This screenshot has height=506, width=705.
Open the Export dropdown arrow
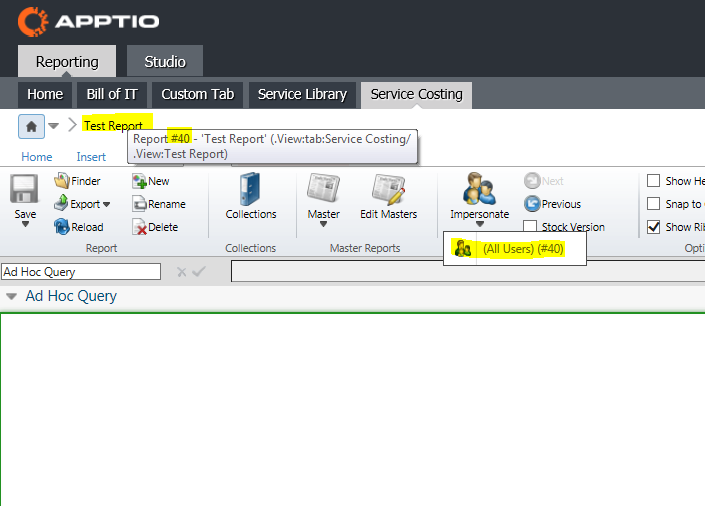click(107, 204)
